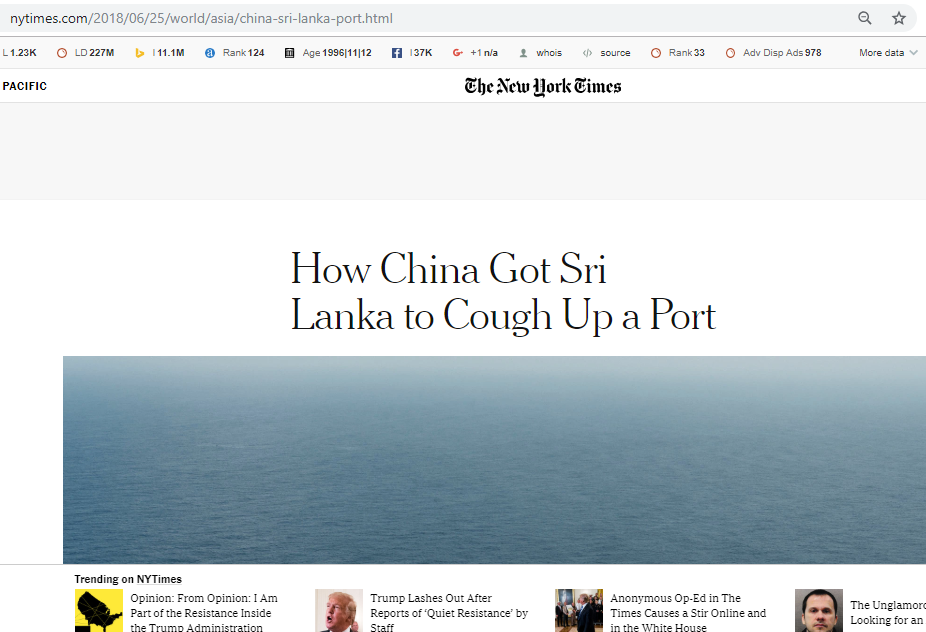Open 'Anonymous Op-Ed in The Times' article
The width and height of the screenshot is (926, 632).
tap(688, 613)
